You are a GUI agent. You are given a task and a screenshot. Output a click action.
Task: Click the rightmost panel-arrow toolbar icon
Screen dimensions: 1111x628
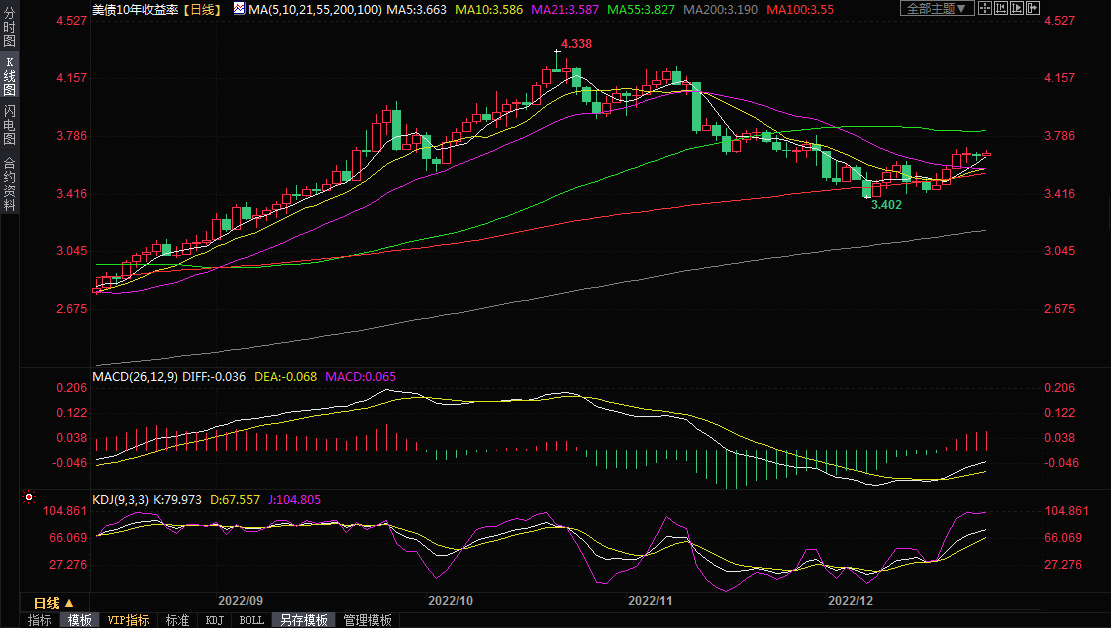[x=1035, y=9]
